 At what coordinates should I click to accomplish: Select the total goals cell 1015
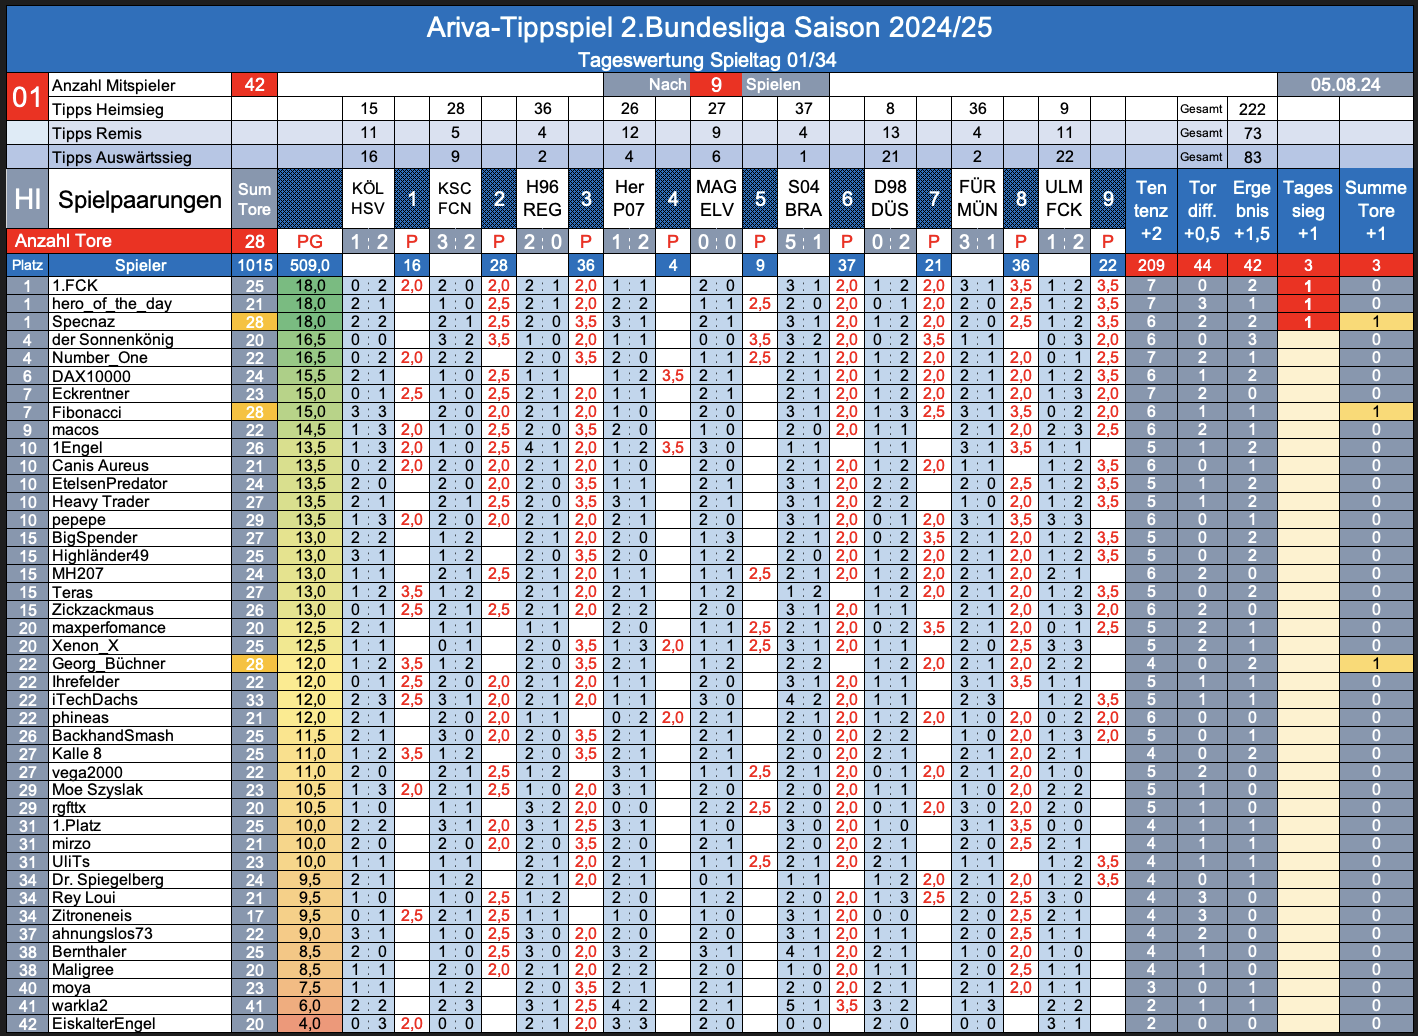click(254, 265)
